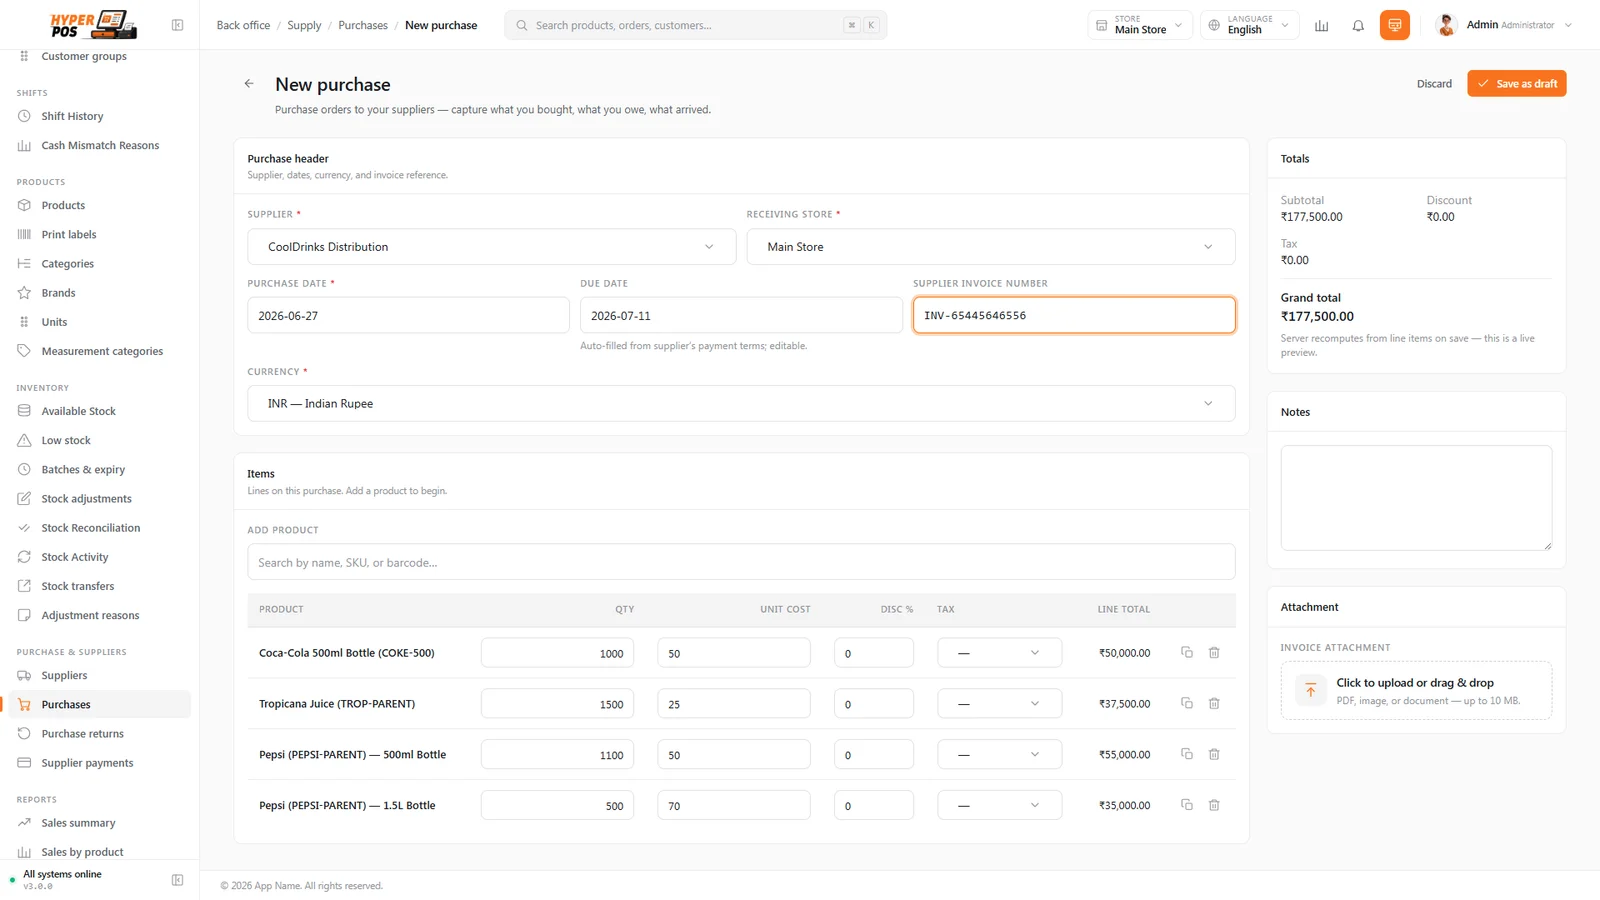Click the unit cost field for Coca-Cola line
Screen dimensions: 1600x900
[x=734, y=653]
